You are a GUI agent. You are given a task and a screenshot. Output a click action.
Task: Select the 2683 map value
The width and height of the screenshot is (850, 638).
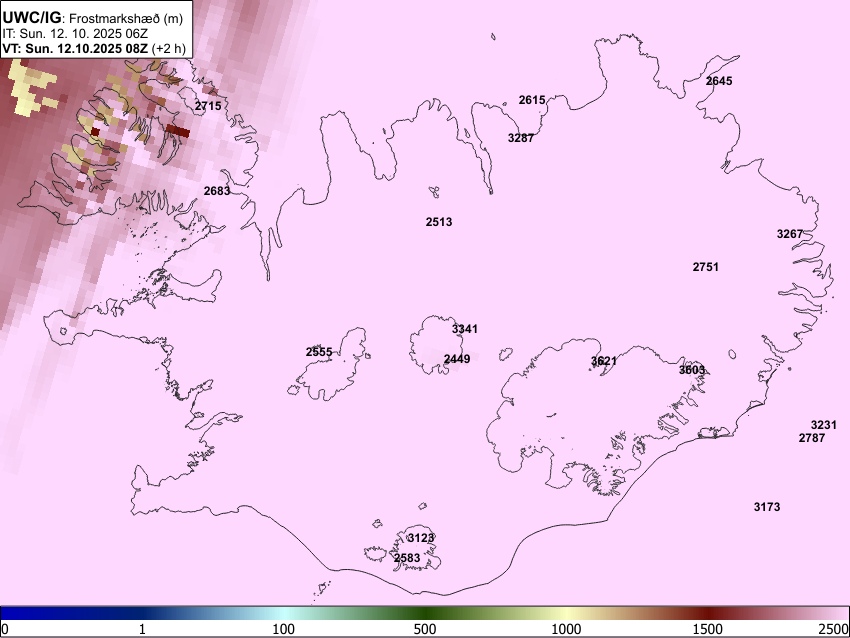(x=217, y=191)
